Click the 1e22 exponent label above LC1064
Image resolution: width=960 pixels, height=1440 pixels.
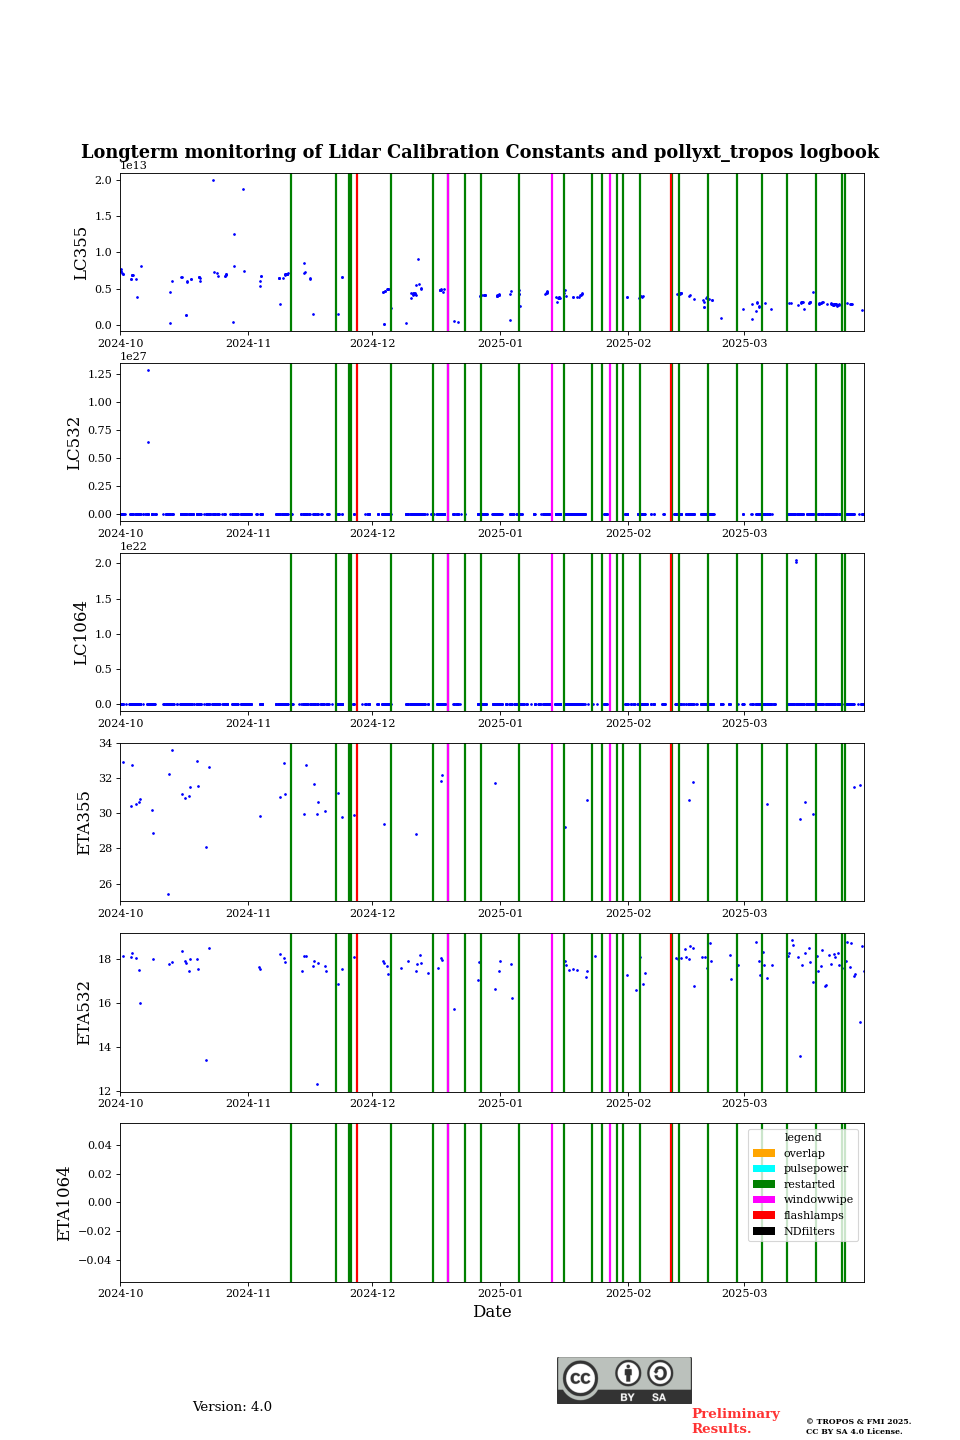(x=133, y=546)
